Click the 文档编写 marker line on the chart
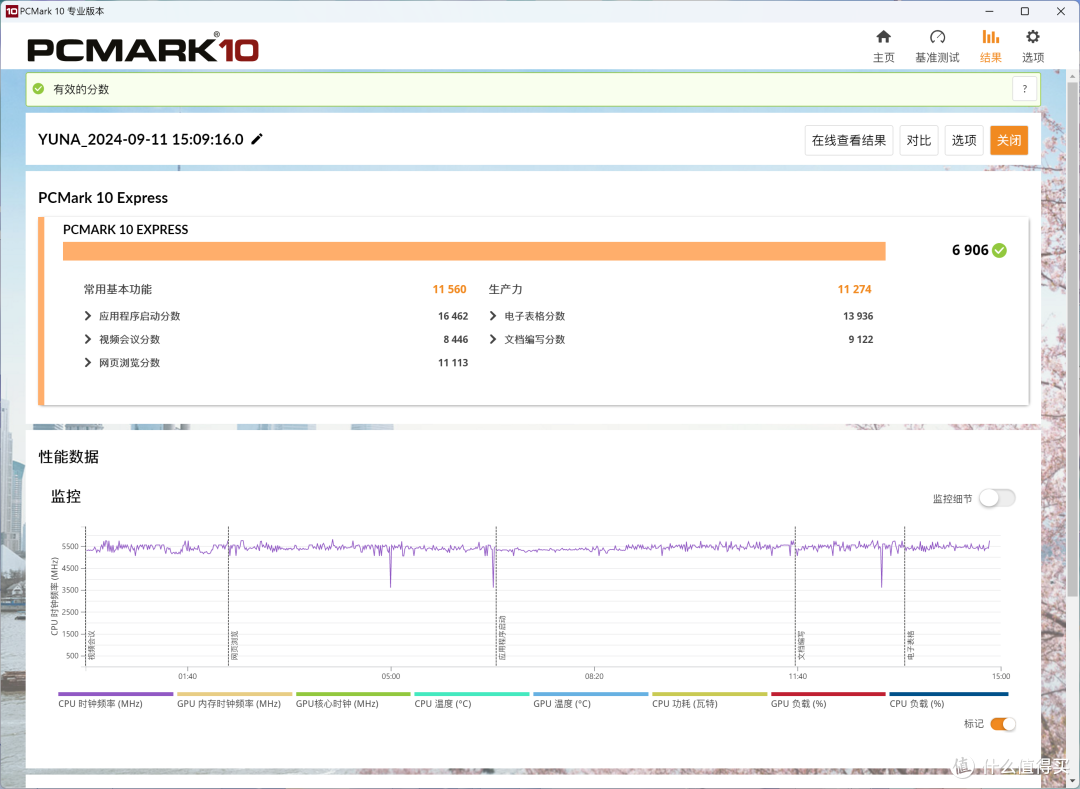Image resolution: width=1080 pixels, height=789 pixels. [796, 596]
